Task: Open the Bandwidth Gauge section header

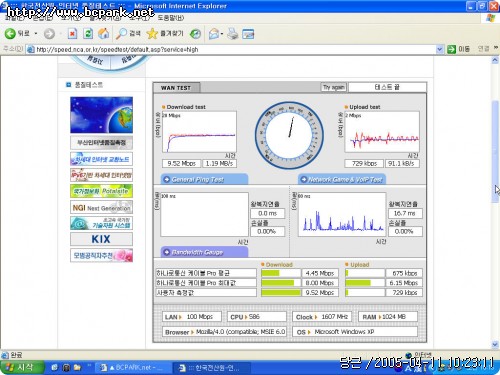Action: pyautogui.click(x=204, y=252)
